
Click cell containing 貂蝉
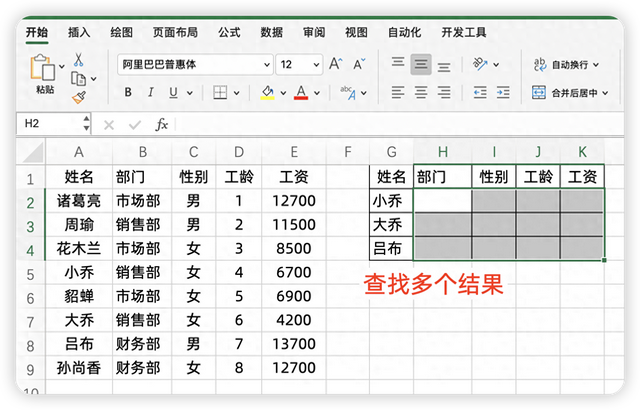79,296
